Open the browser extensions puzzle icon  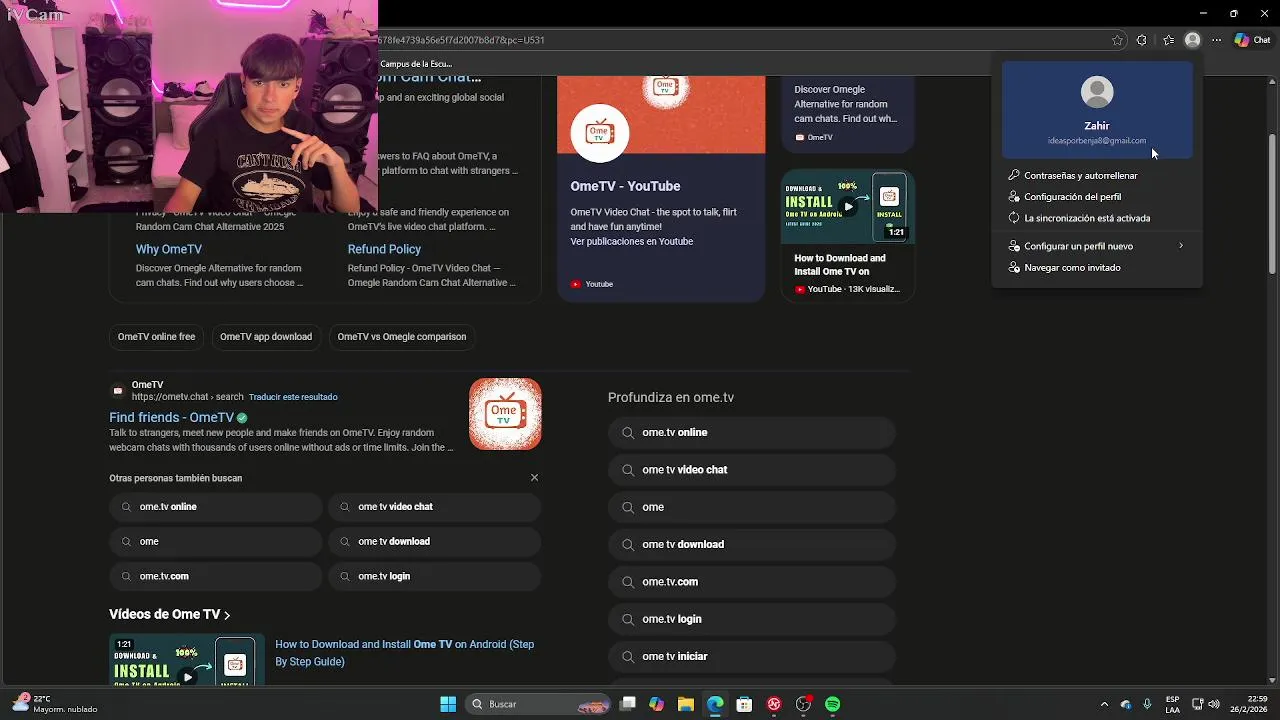(1142, 41)
